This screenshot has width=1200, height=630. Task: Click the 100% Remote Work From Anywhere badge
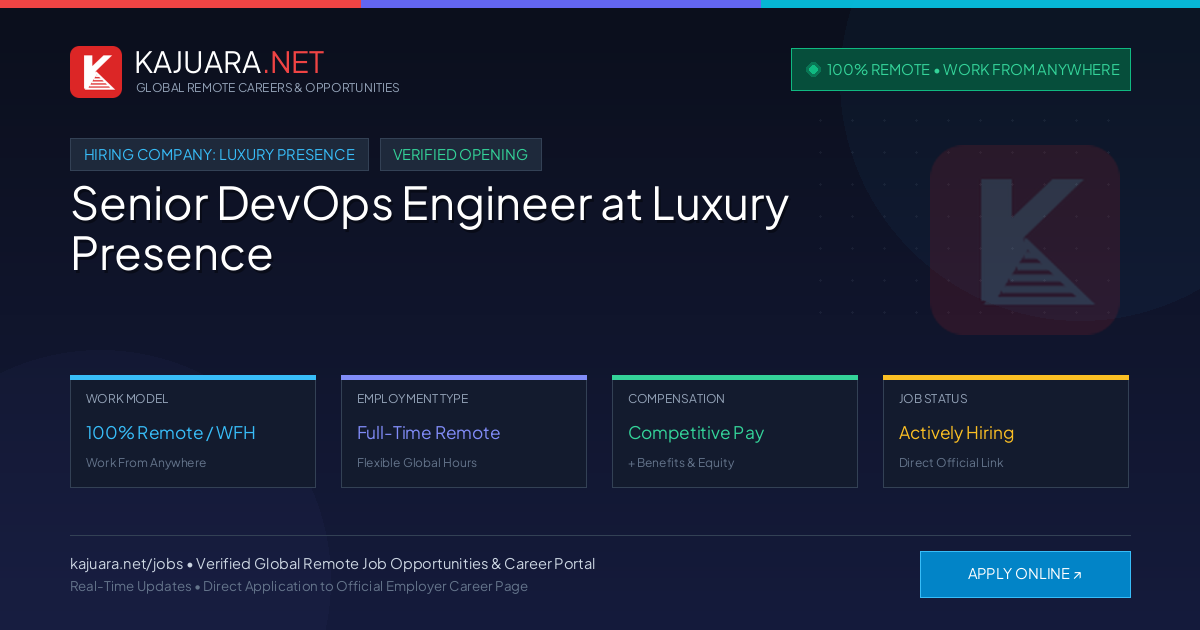point(961,70)
